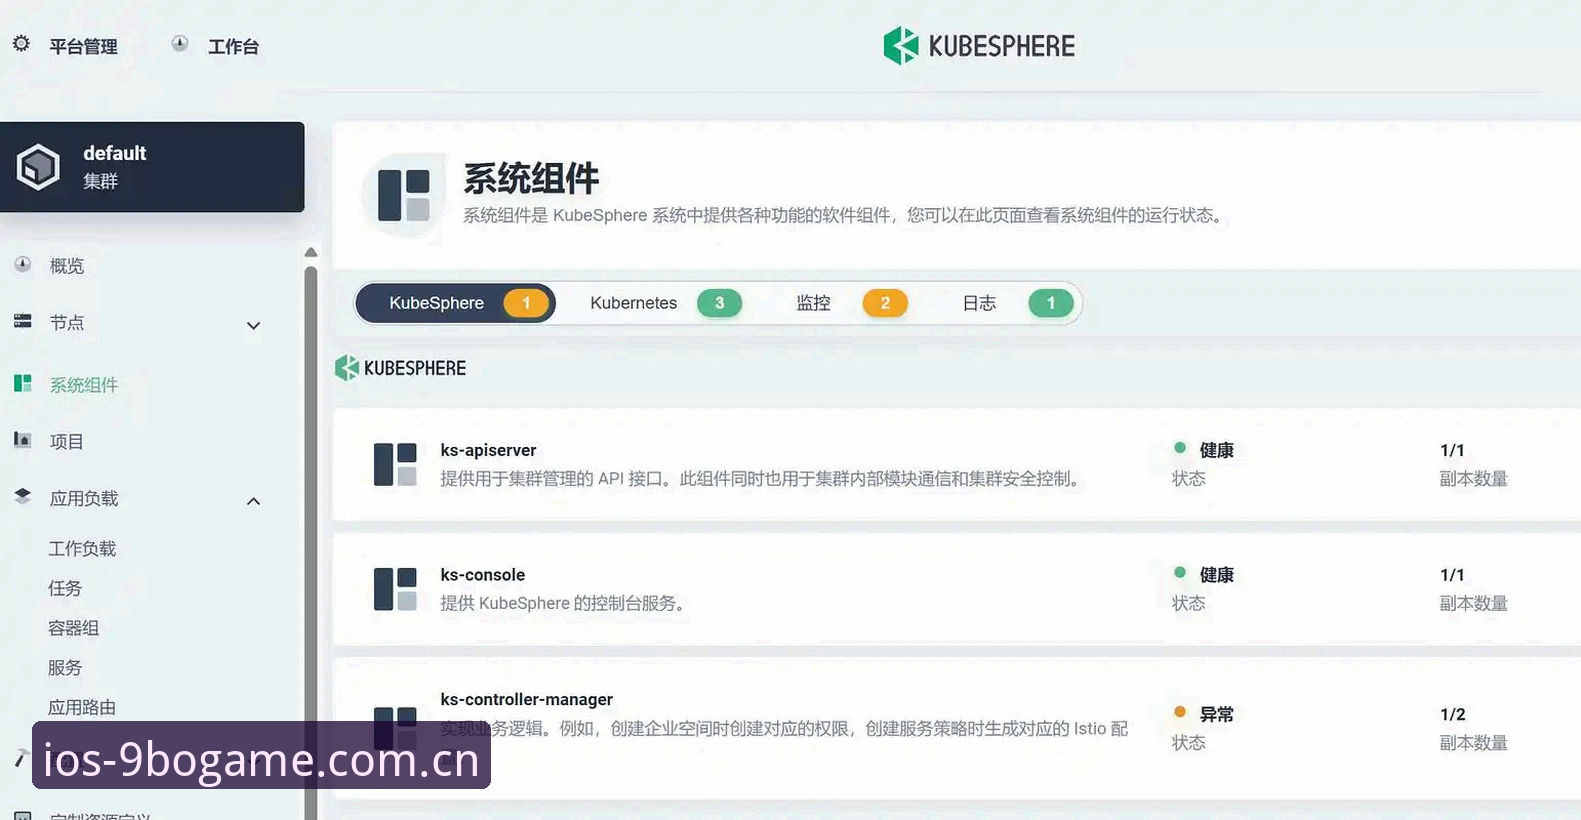Click the 概览 overview sidebar icon
Screen dimensions: 1581x820
click(23, 265)
